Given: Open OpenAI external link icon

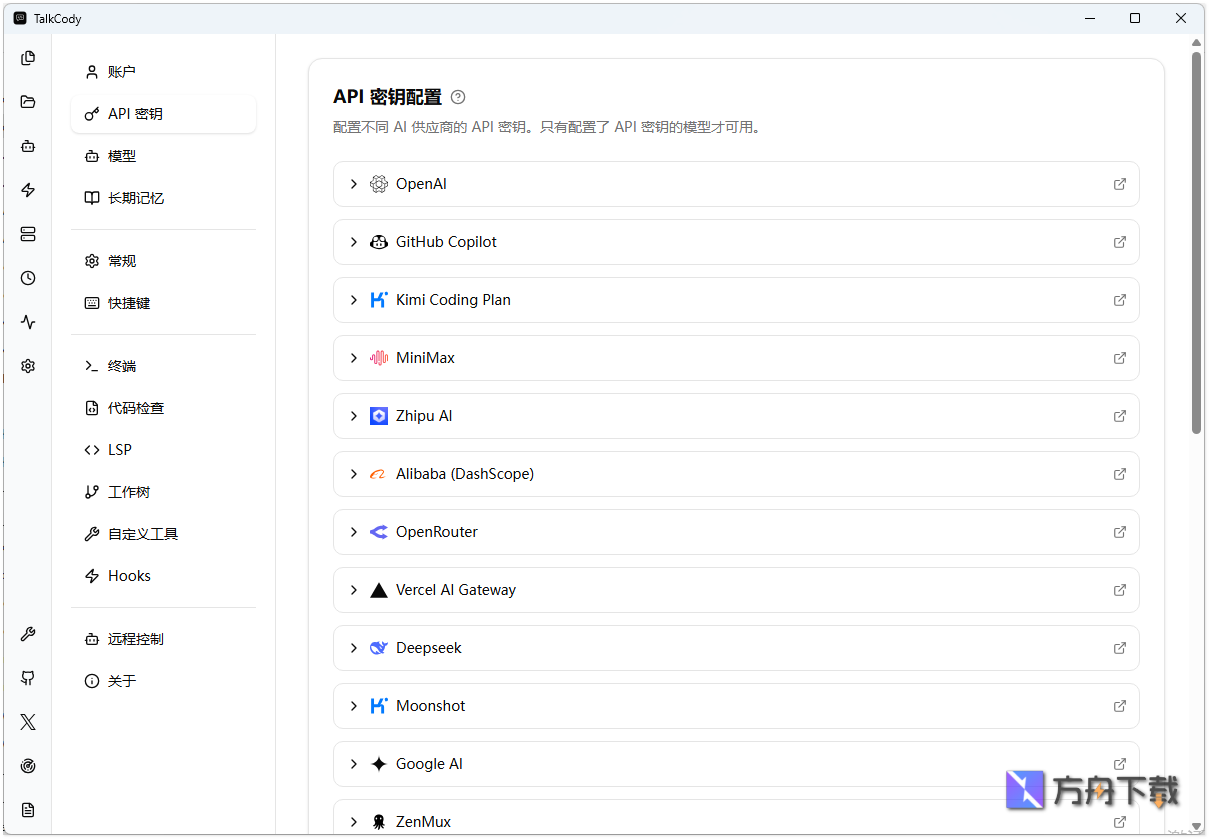Looking at the screenshot, I should pos(1120,184).
